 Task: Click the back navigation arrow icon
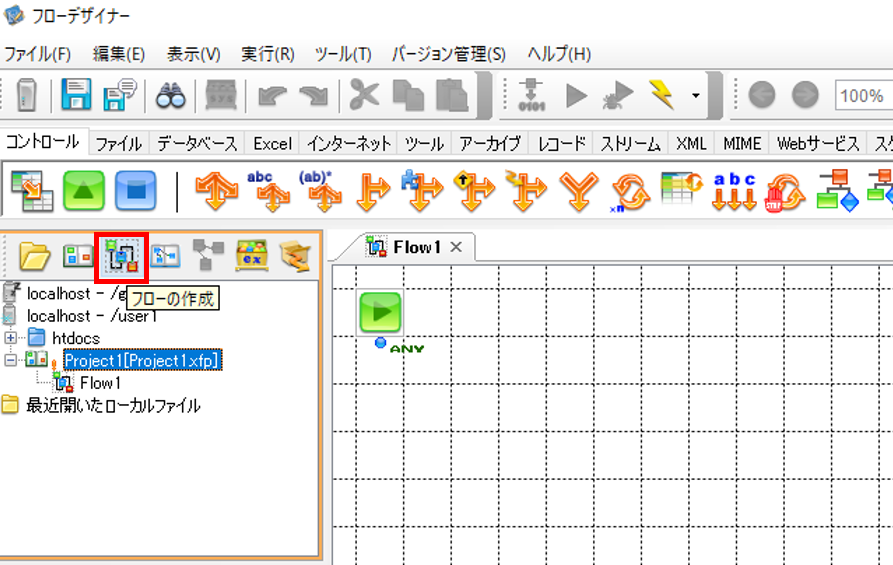click(761, 95)
